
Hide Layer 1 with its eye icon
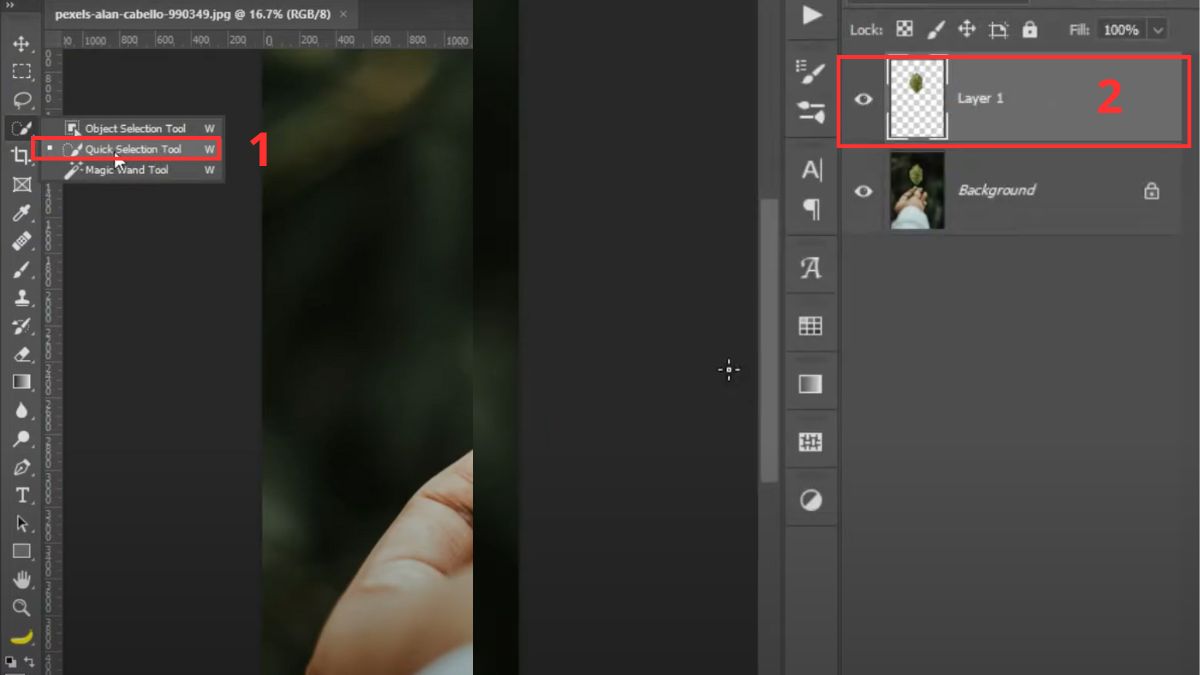(863, 99)
